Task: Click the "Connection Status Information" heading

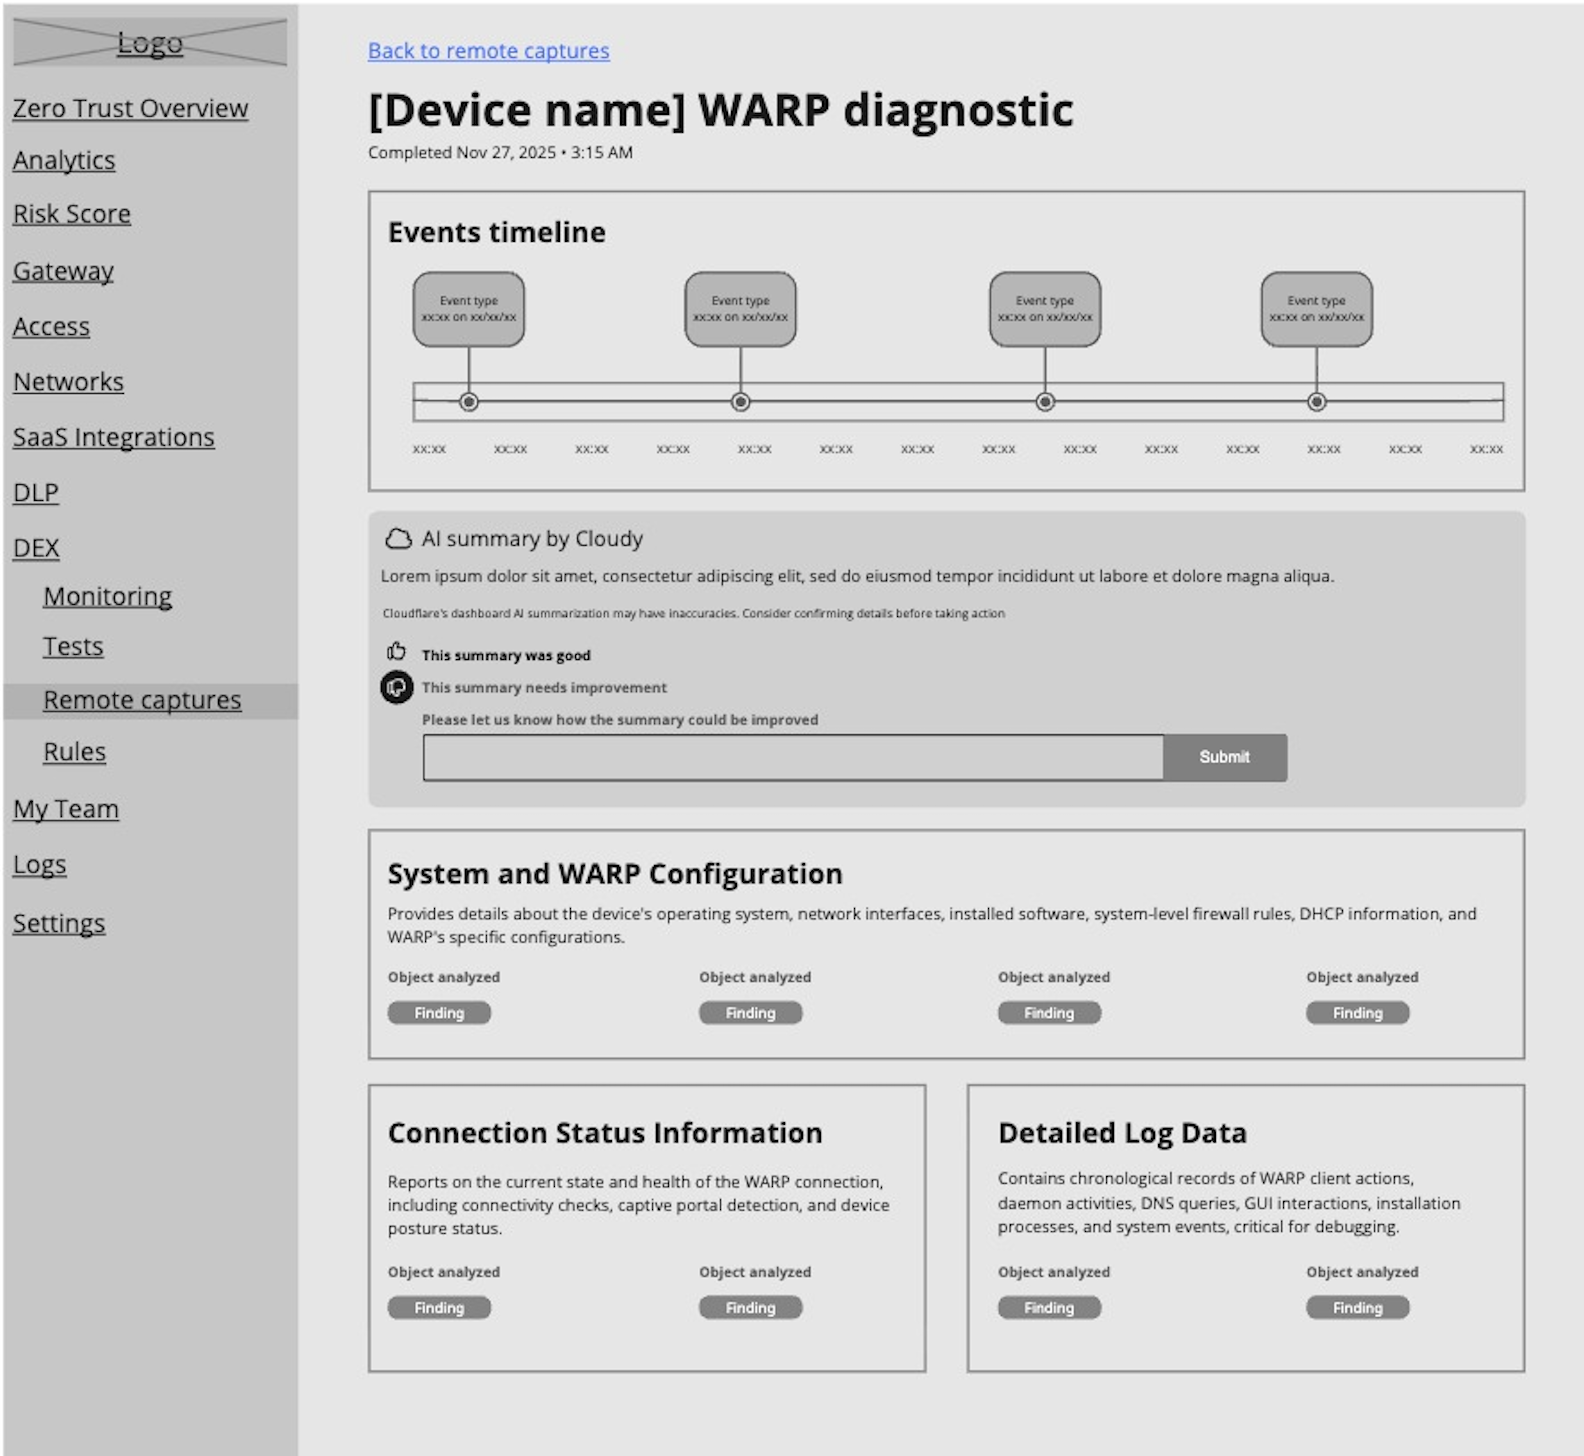Action: (x=605, y=1133)
